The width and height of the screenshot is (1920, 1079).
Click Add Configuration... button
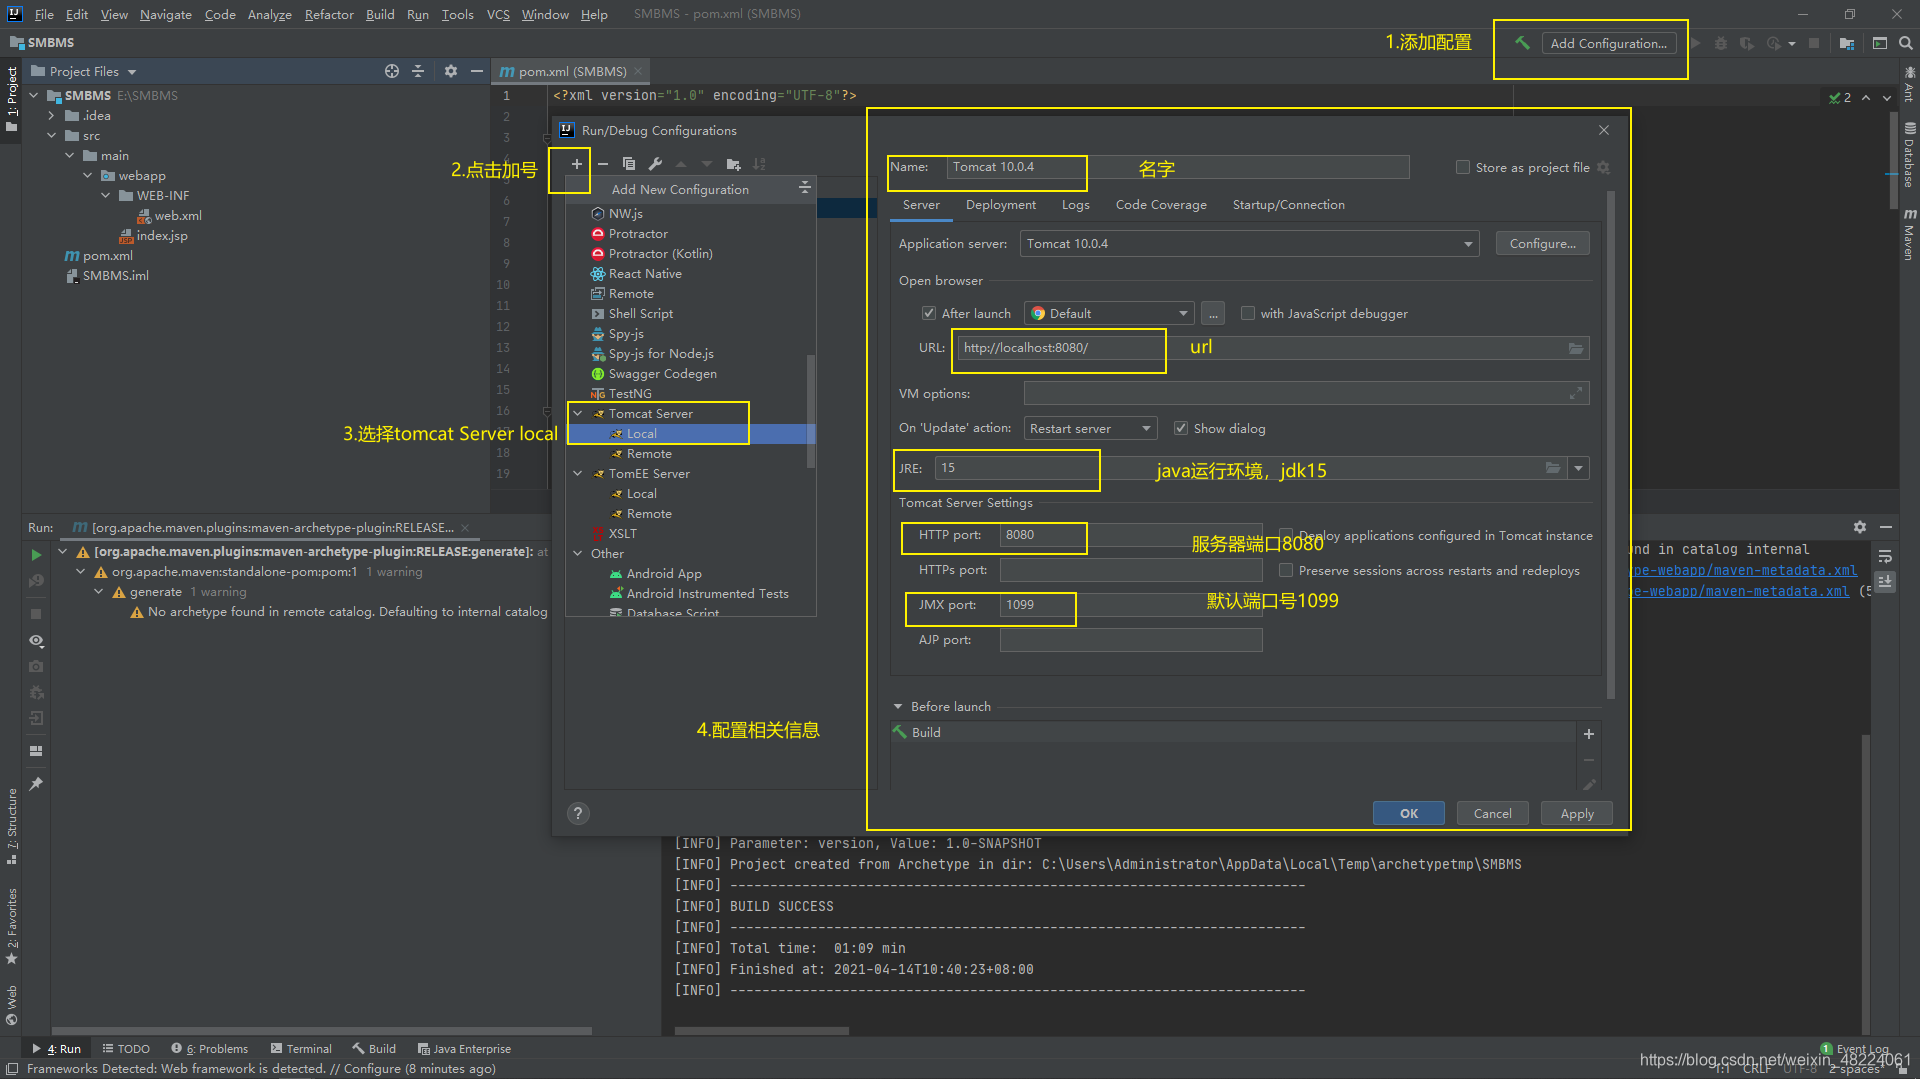pyautogui.click(x=1608, y=43)
